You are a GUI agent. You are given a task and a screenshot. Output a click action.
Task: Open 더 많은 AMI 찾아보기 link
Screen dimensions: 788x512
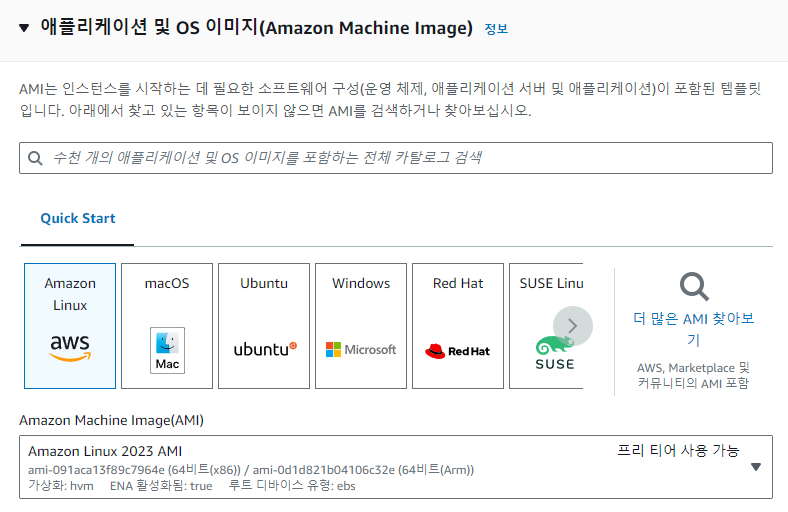pyautogui.click(x=694, y=329)
